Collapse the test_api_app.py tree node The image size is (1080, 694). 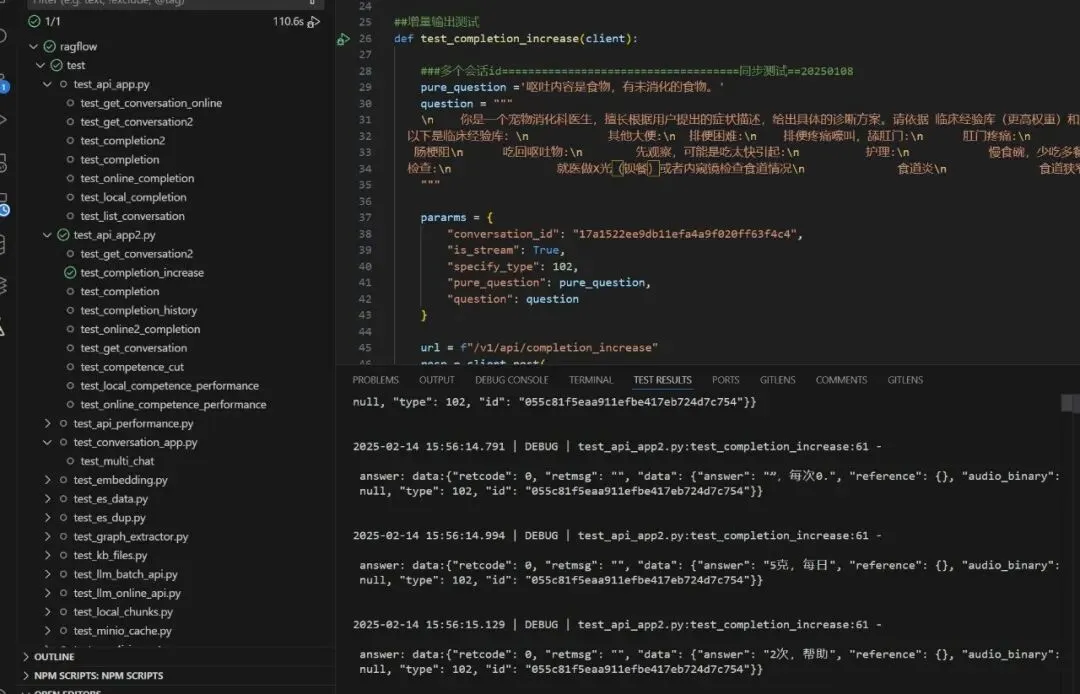pos(47,84)
